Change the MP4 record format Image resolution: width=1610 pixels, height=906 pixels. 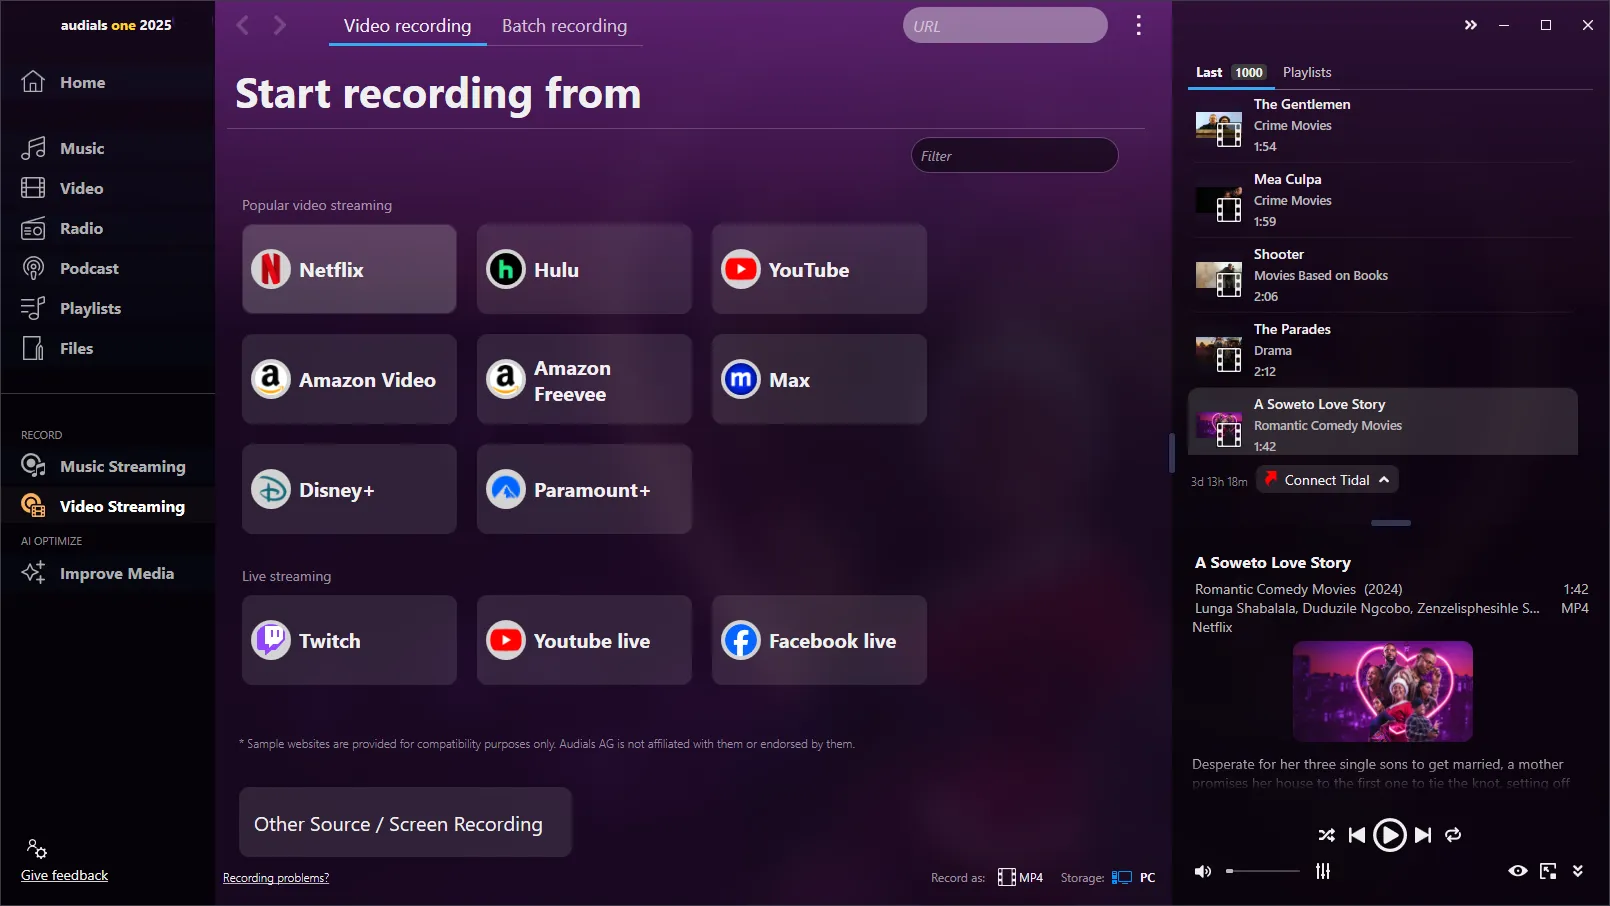pos(1020,877)
